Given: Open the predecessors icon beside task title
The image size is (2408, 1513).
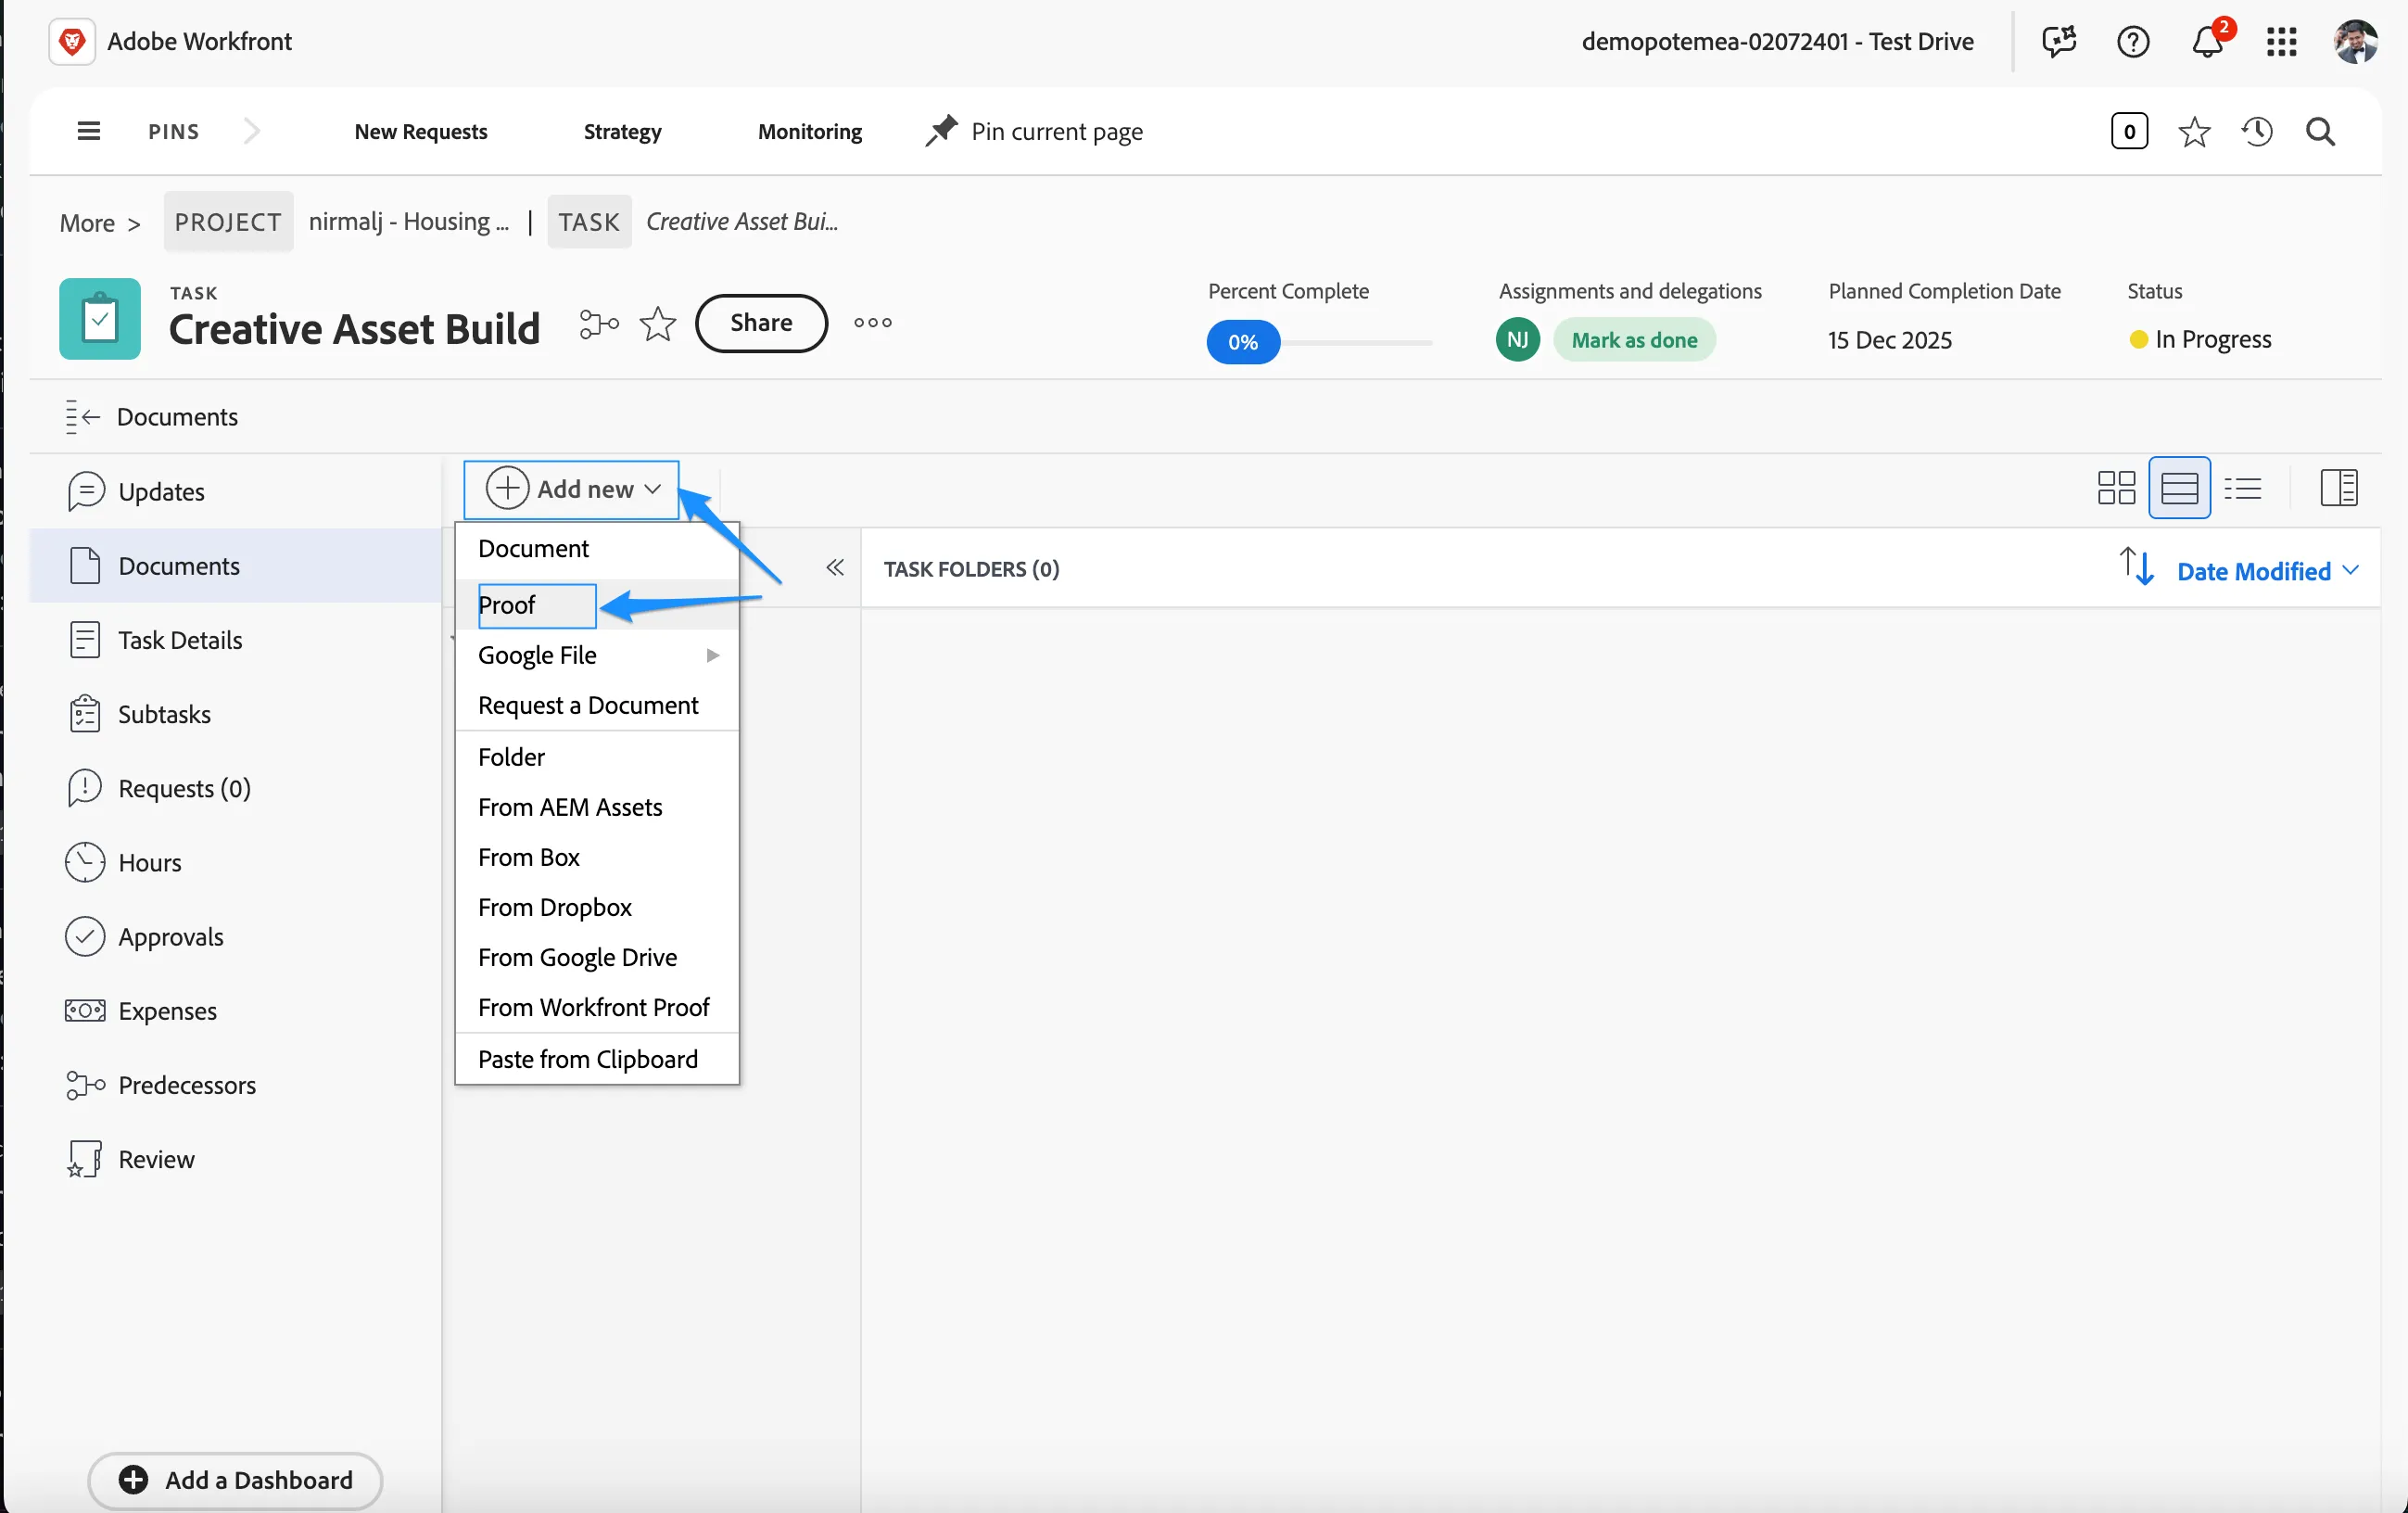Looking at the screenshot, I should tap(598, 323).
